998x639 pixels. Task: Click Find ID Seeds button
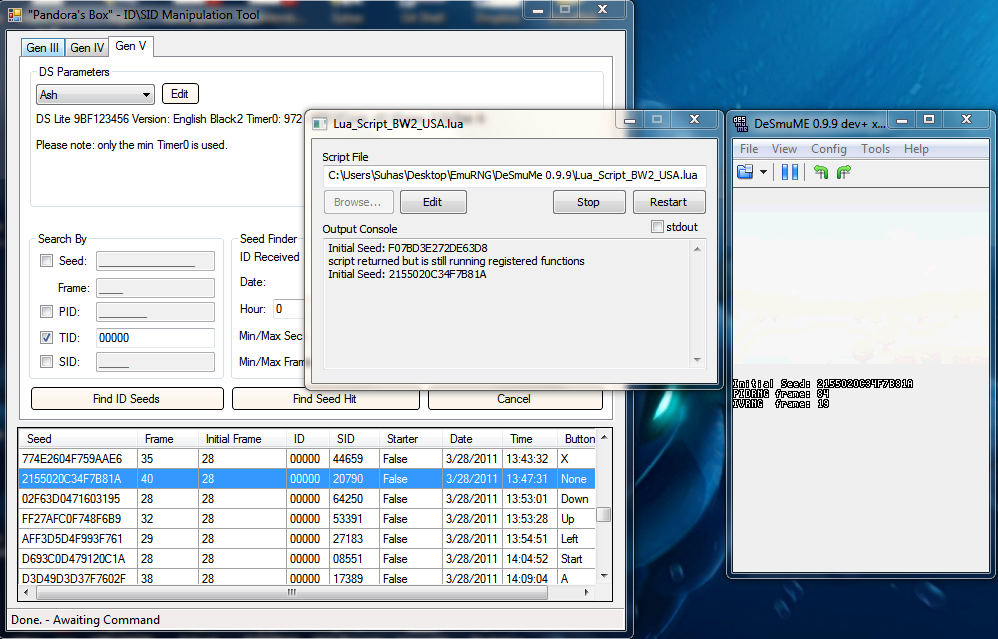click(x=127, y=398)
